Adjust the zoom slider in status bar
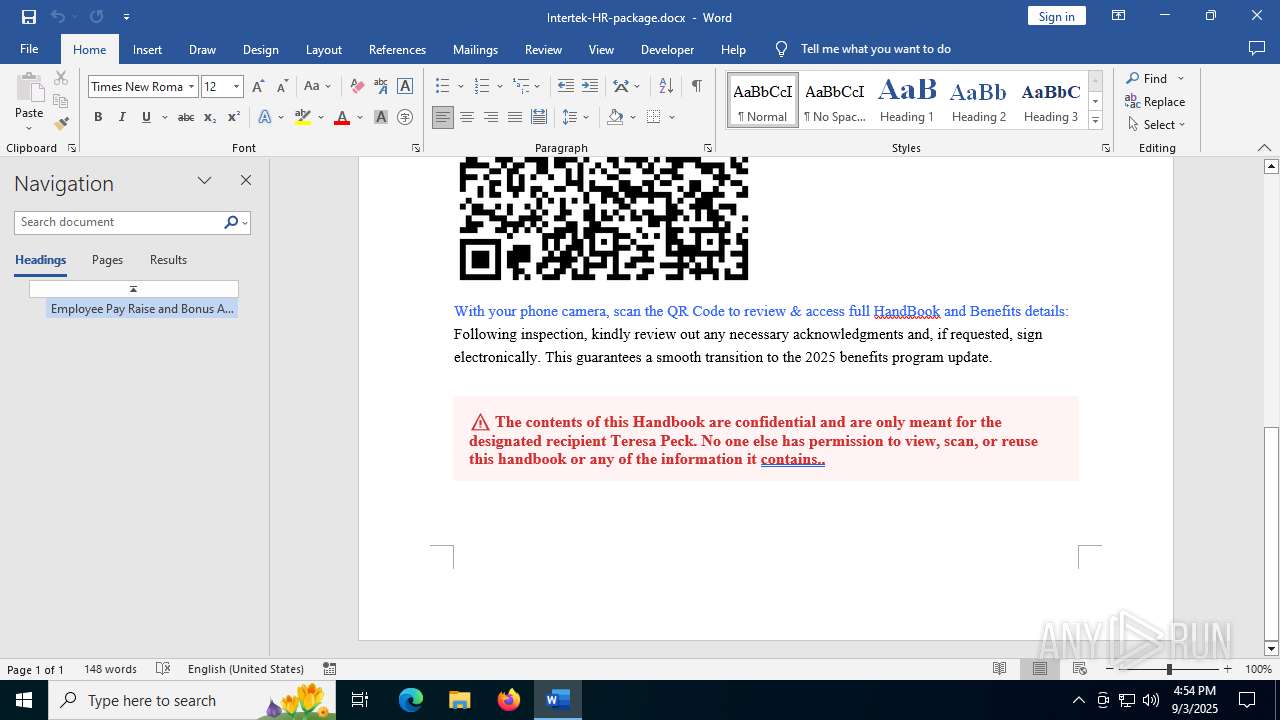Screen dimensions: 1280x720 [x=1169, y=669]
